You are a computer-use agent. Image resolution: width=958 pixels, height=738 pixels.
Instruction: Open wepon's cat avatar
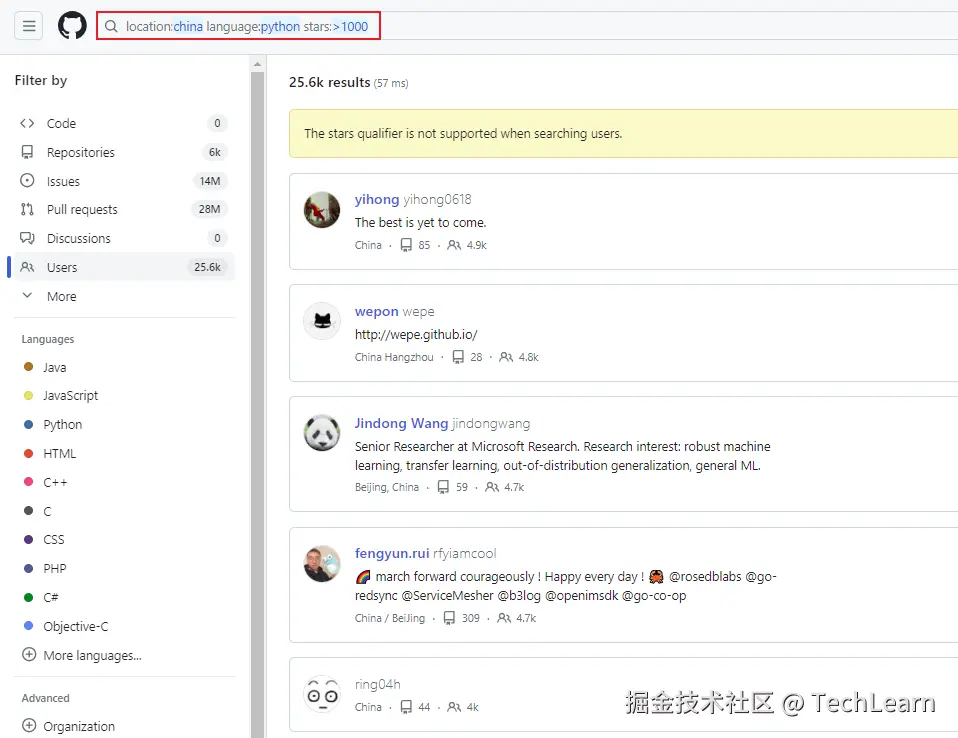(322, 321)
